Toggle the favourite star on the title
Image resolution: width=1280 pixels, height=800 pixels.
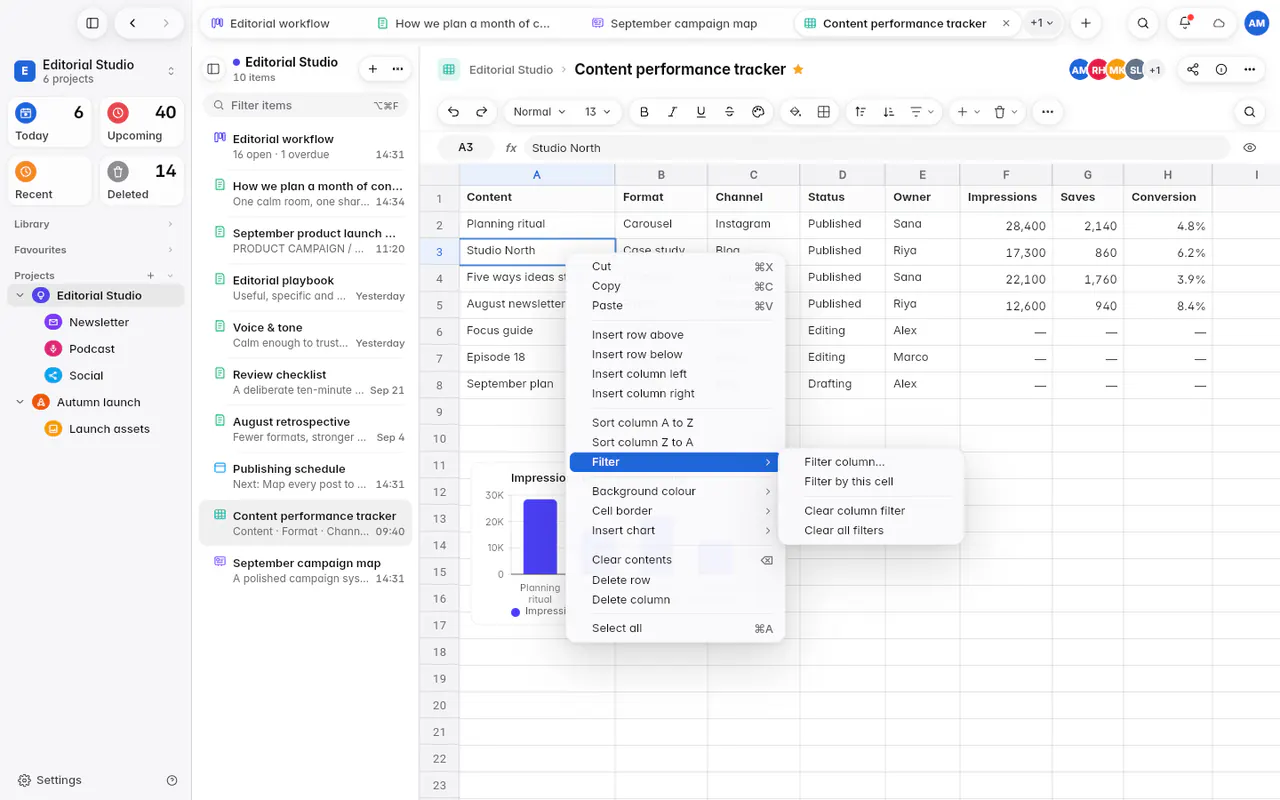[798, 69]
